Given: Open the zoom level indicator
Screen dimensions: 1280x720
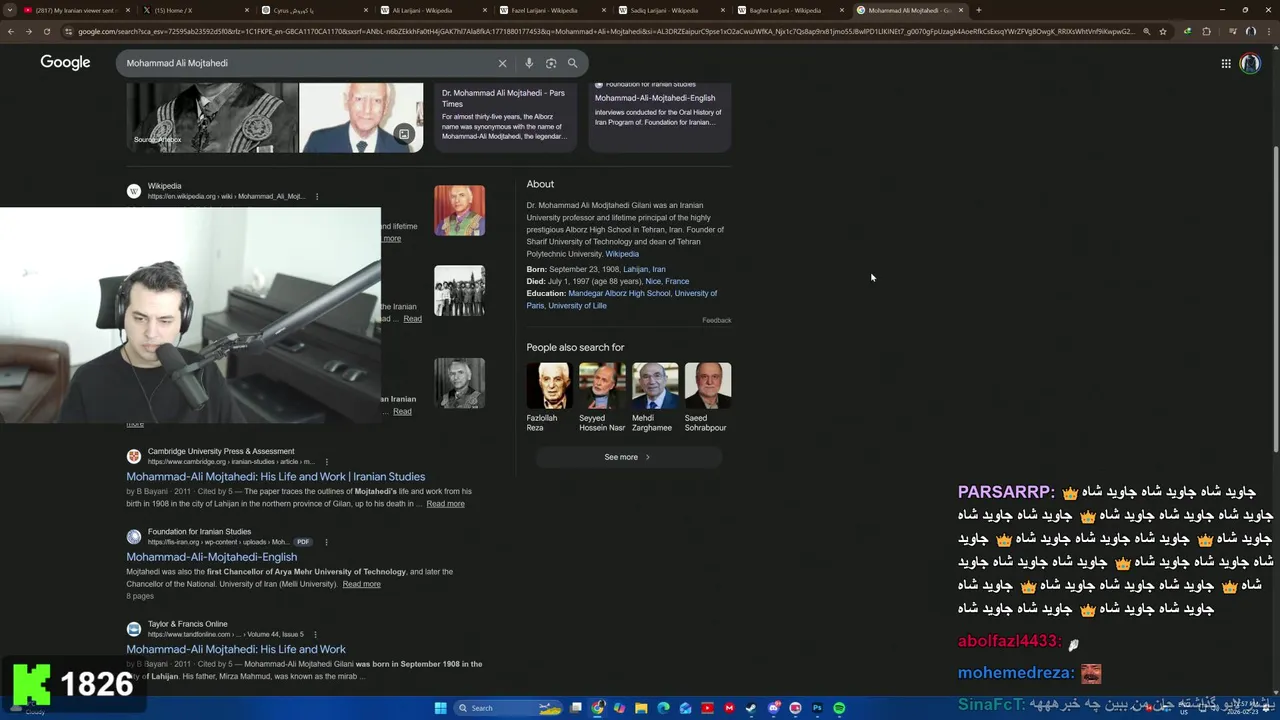Looking at the screenshot, I should pyautogui.click(x=1146, y=31).
